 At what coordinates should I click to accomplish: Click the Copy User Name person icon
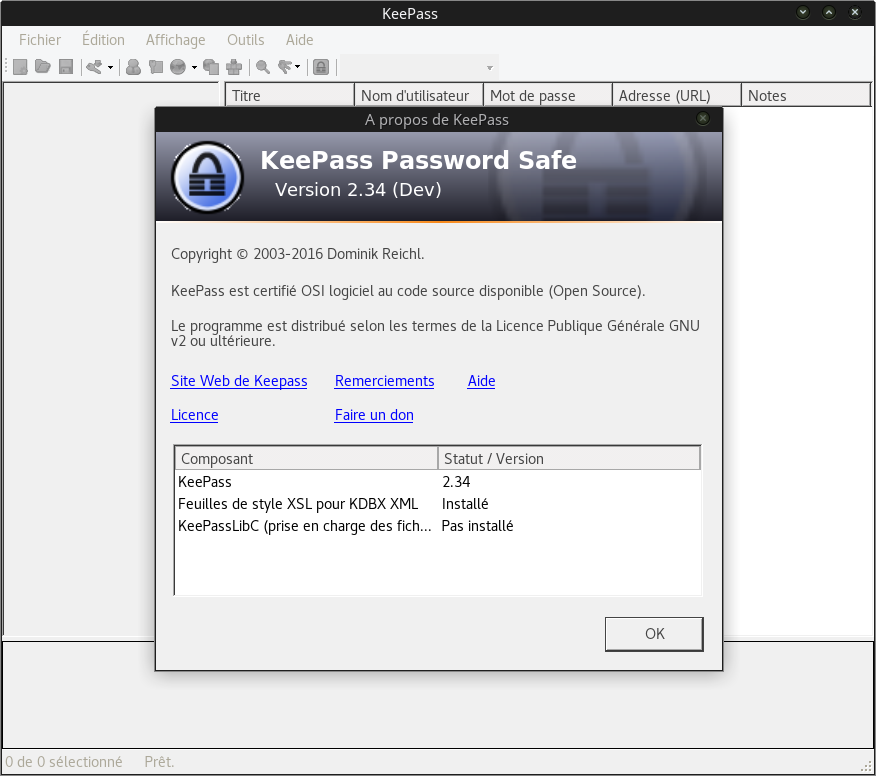click(133, 67)
